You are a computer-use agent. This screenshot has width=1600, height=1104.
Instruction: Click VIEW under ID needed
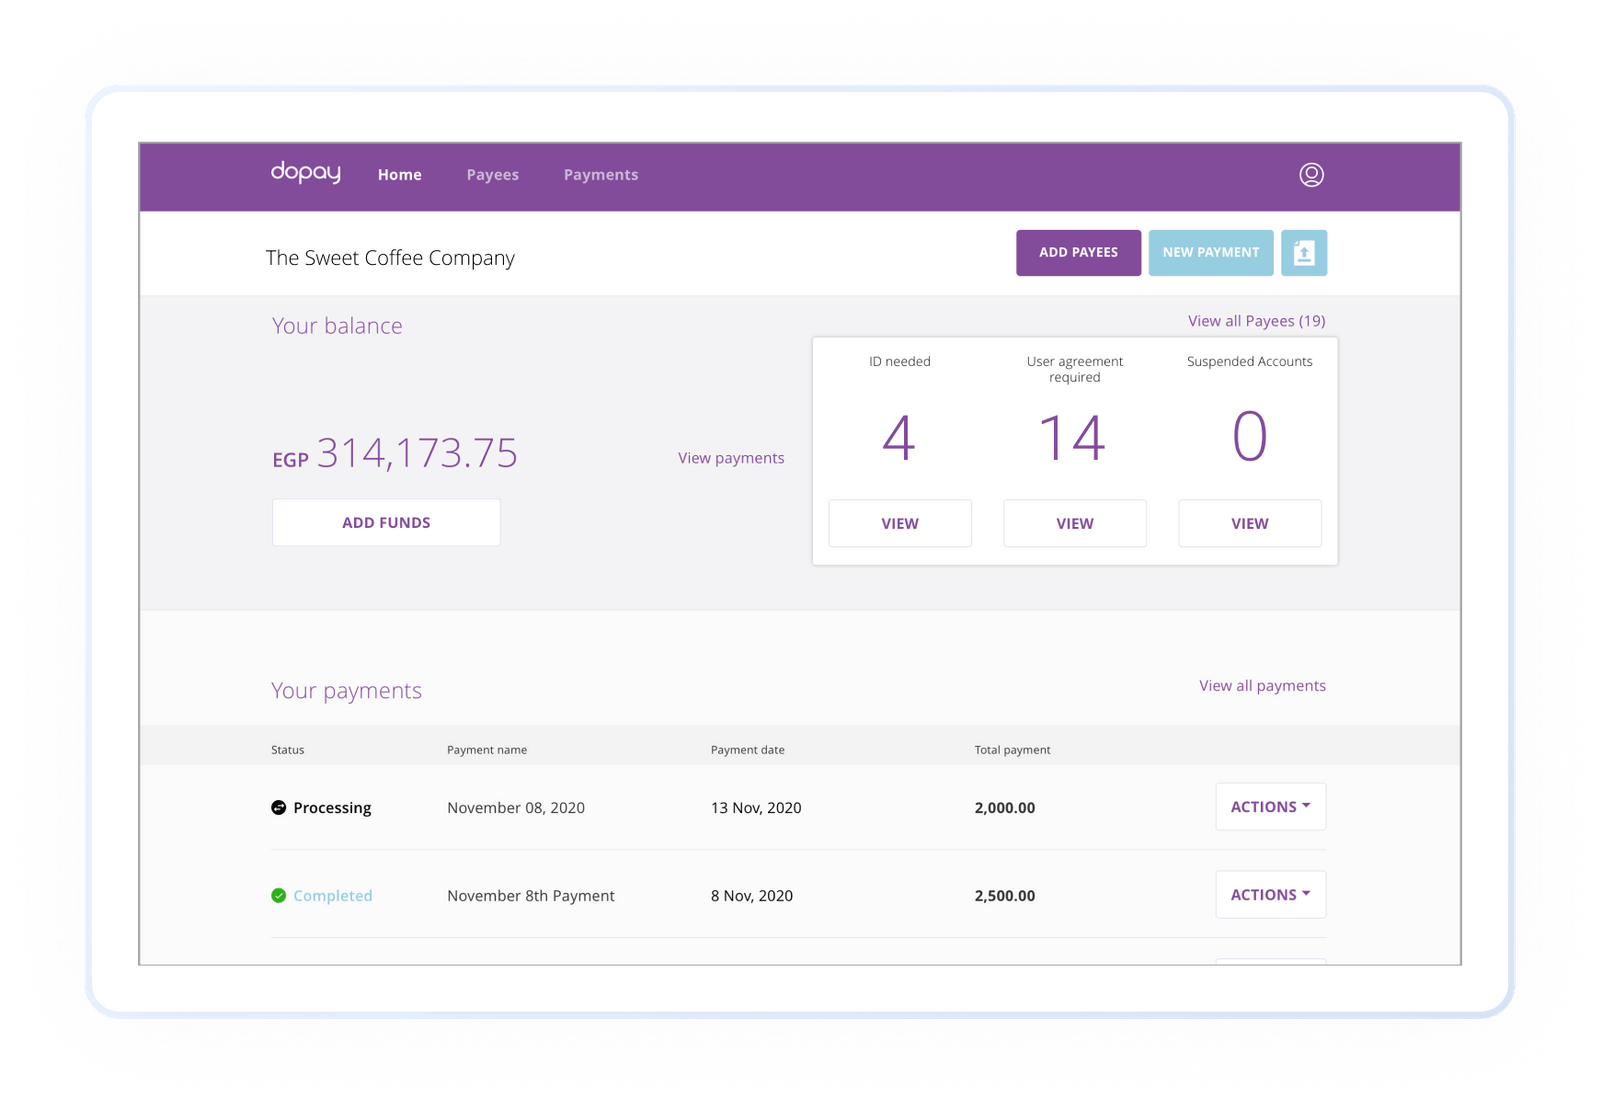[x=899, y=523]
